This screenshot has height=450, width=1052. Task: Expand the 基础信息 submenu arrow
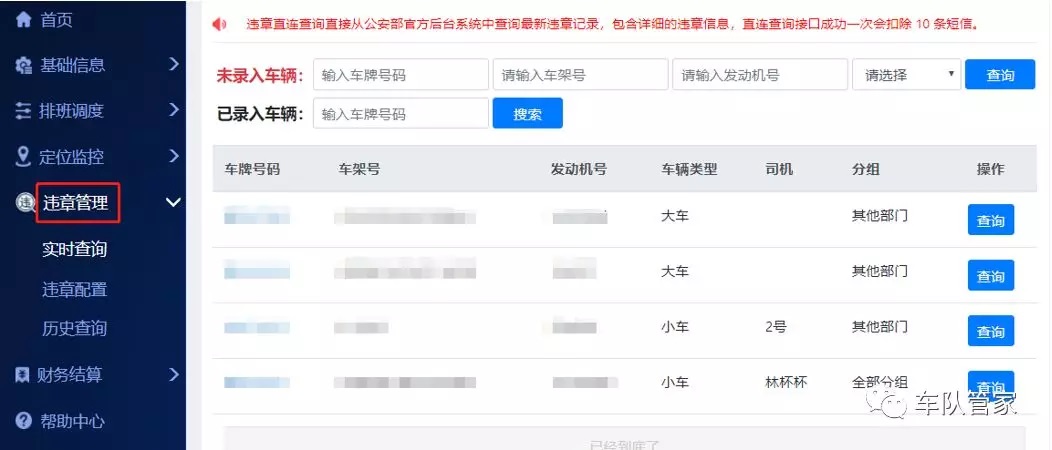coord(174,65)
